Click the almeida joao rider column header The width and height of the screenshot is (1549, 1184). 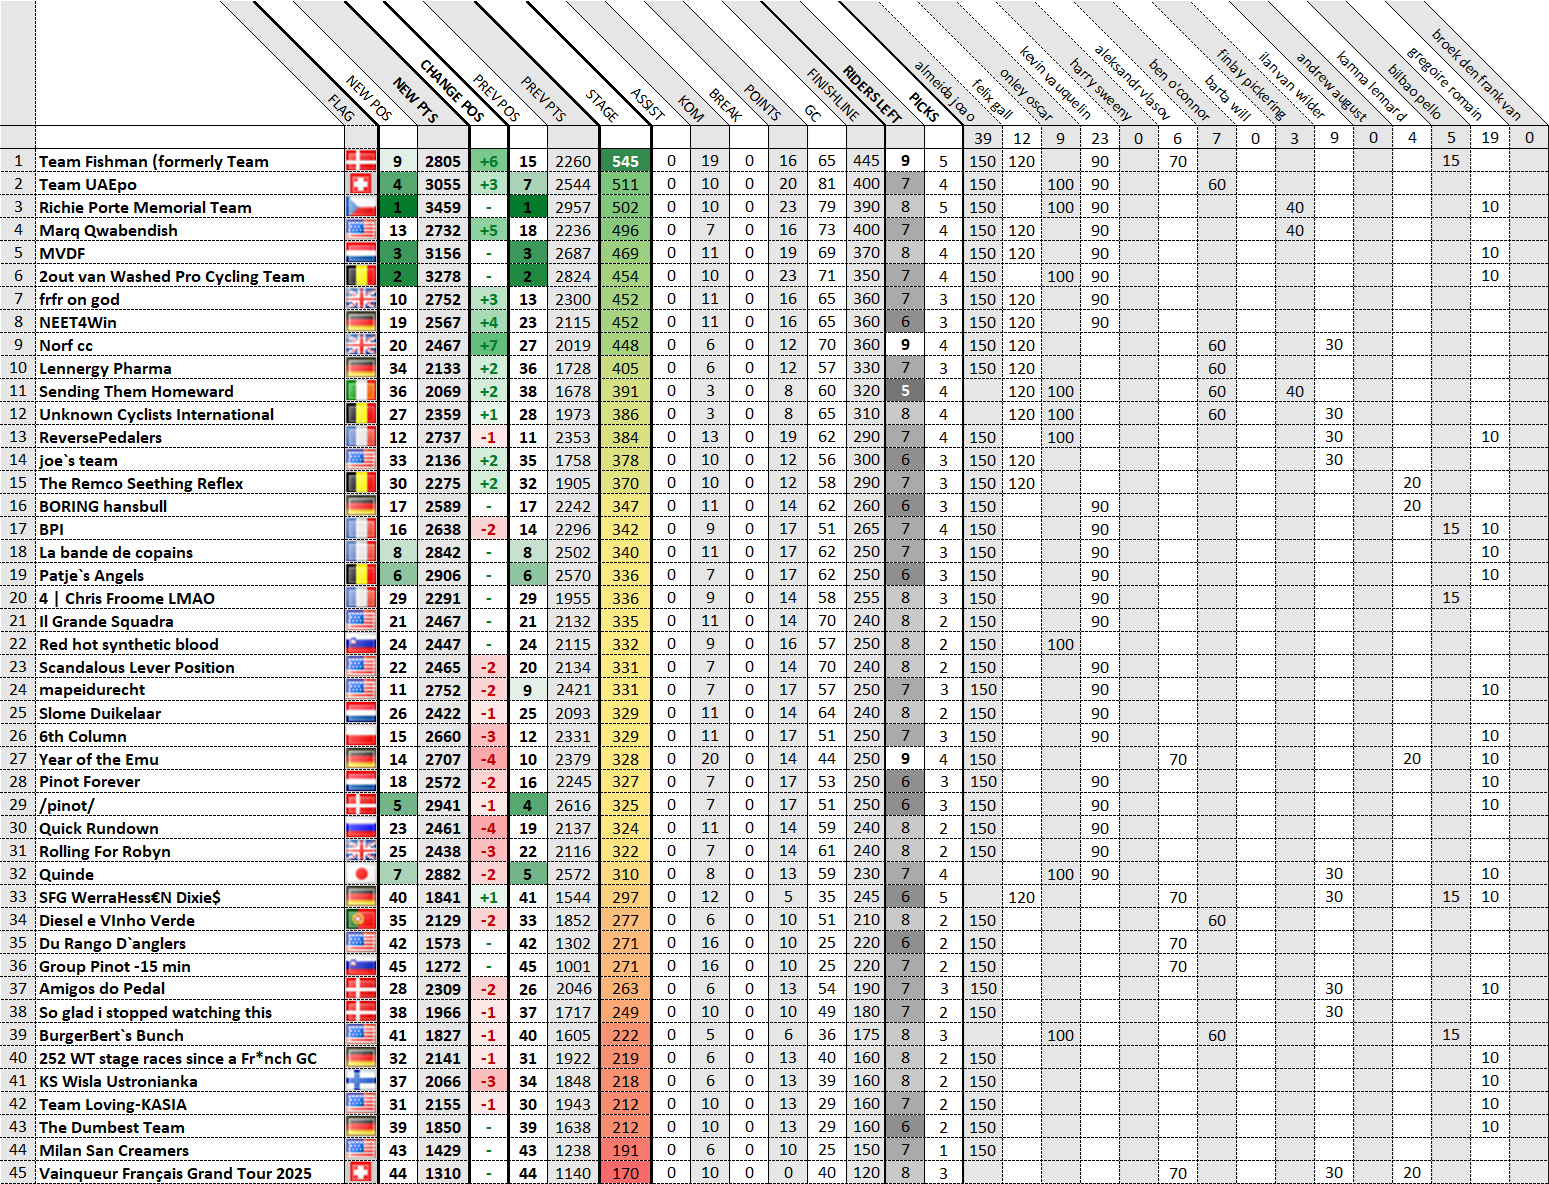coord(943,90)
